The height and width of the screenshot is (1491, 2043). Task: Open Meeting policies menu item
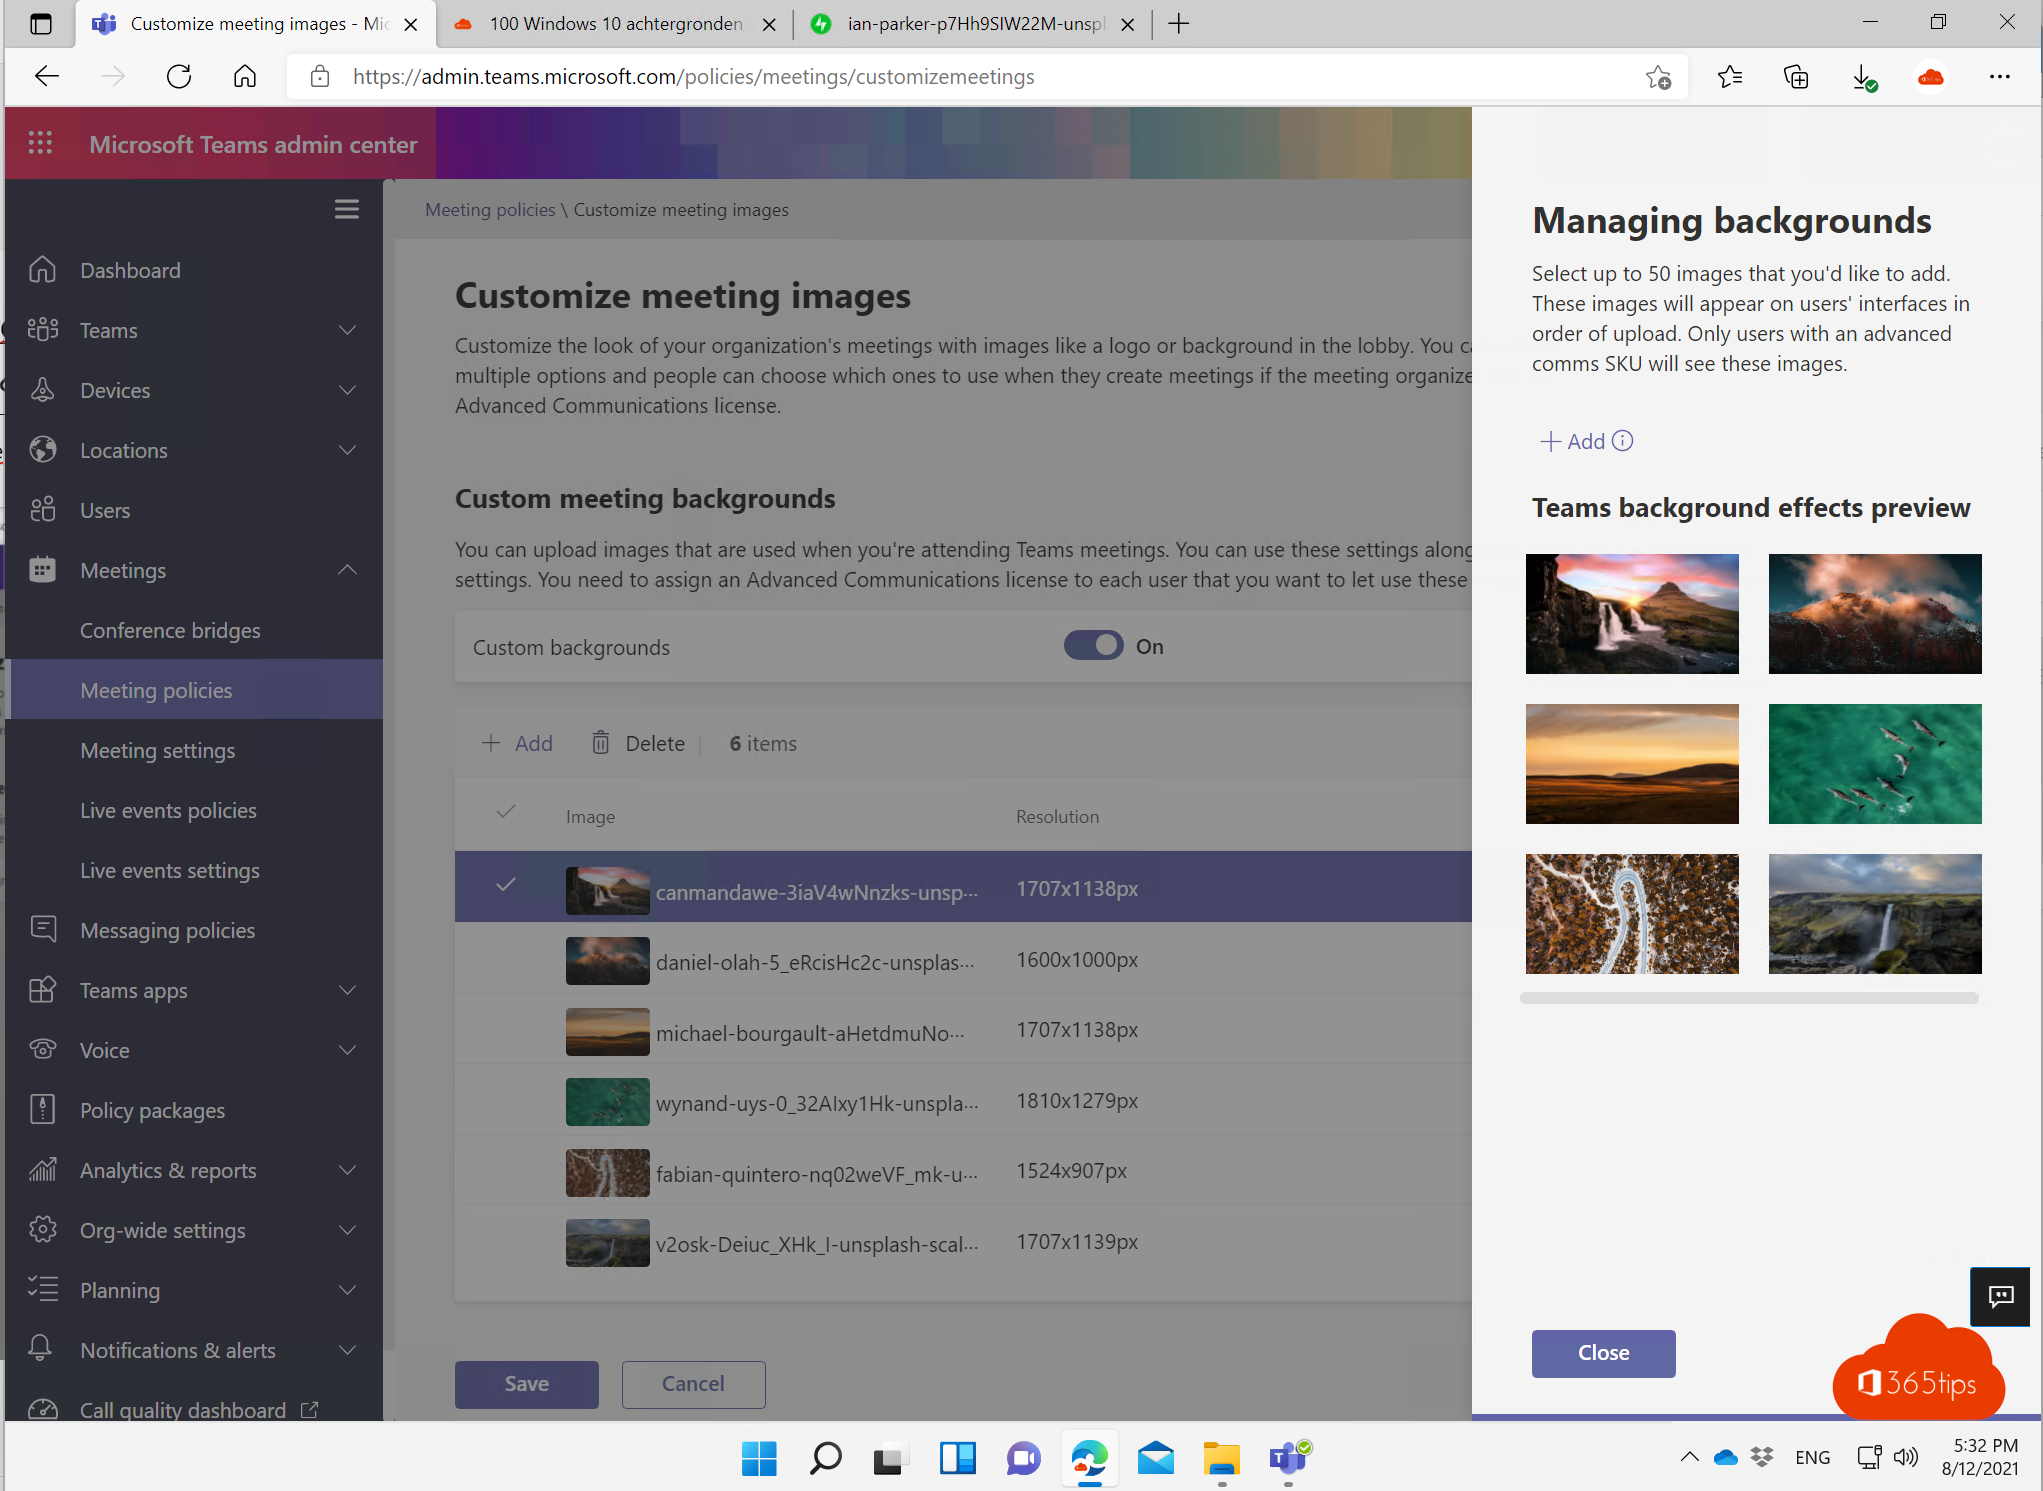click(x=155, y=688)
